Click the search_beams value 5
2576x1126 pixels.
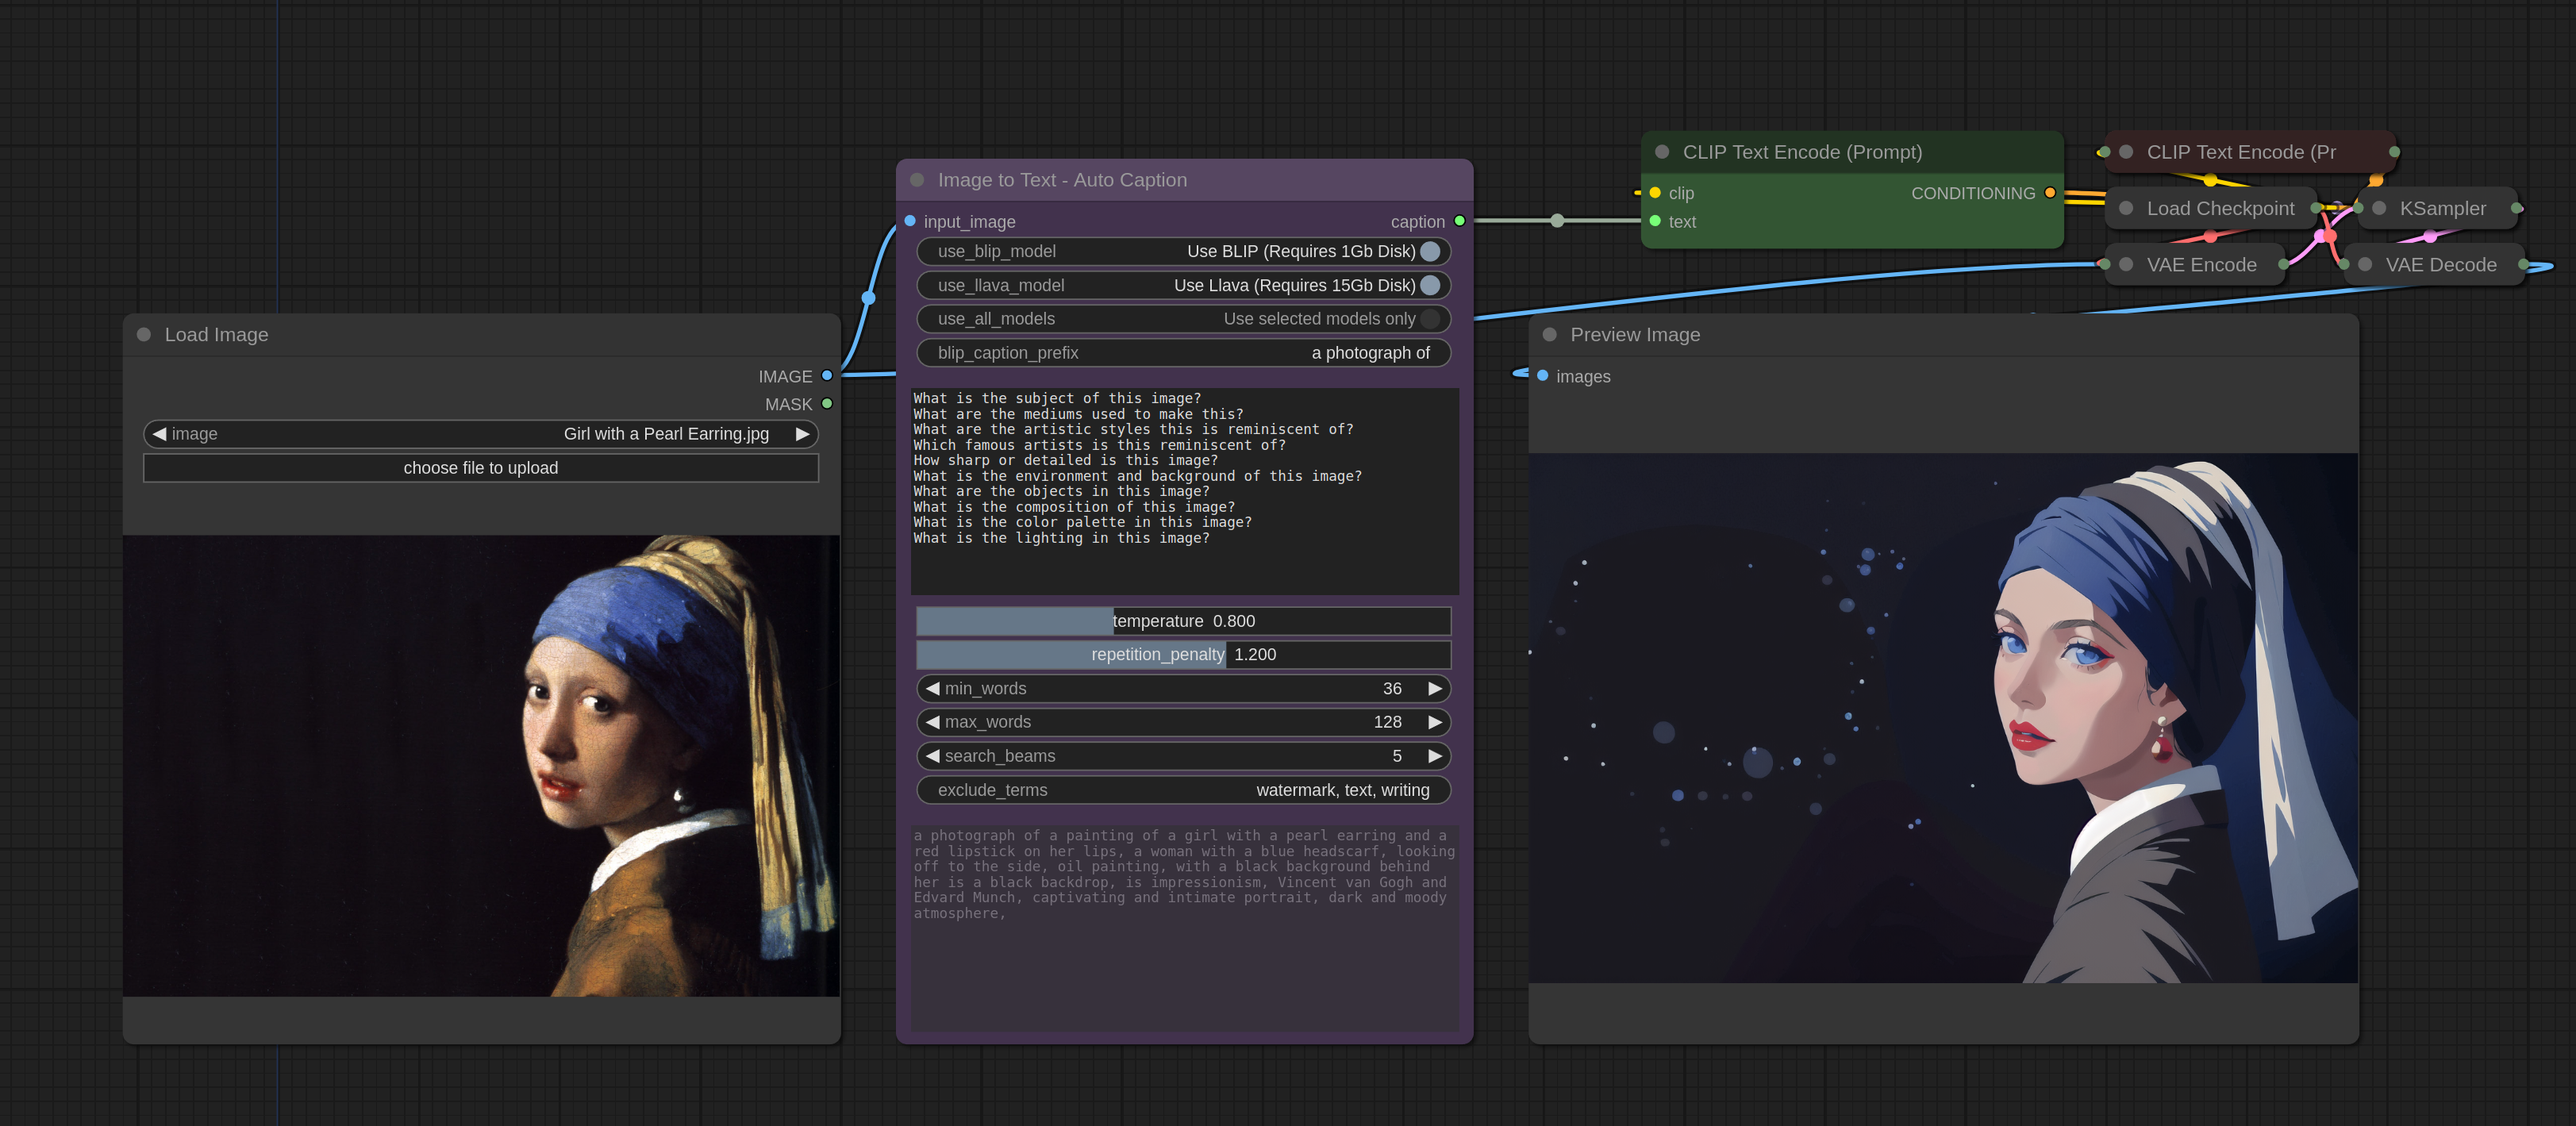click(x=1396, y=756)
